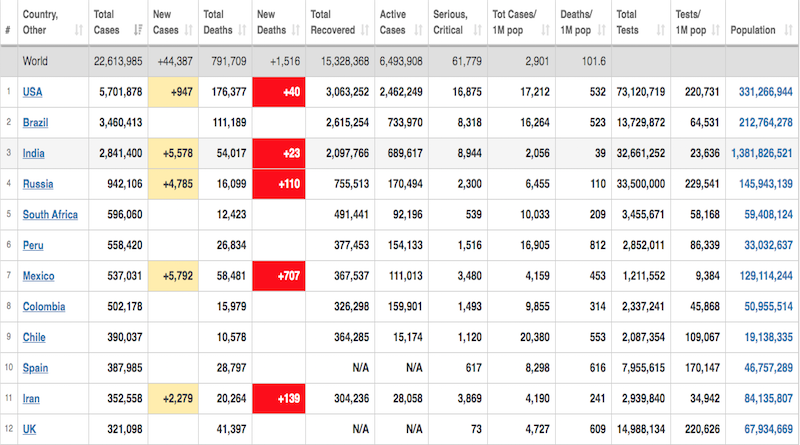Click Peru population 33,032,637 link
The image size is (800, 445).
(x=768, y=245)
